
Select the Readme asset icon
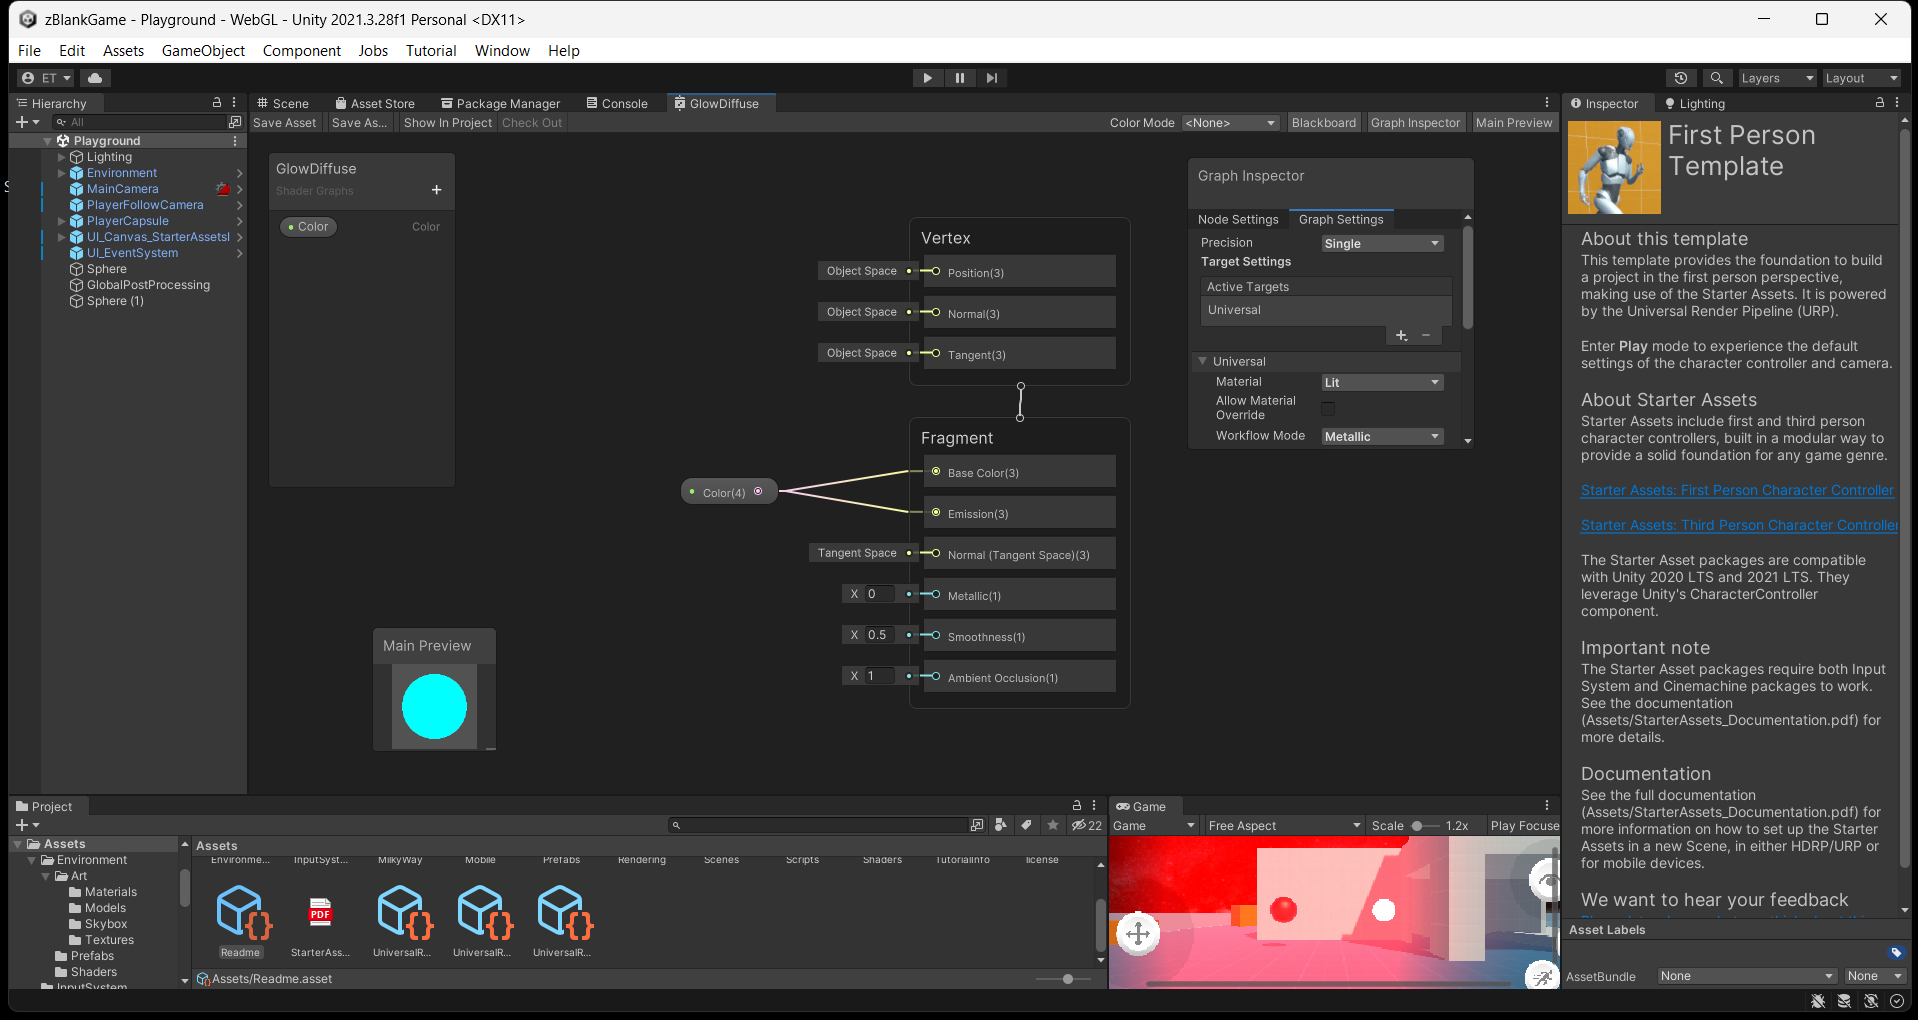pos(242,913)
